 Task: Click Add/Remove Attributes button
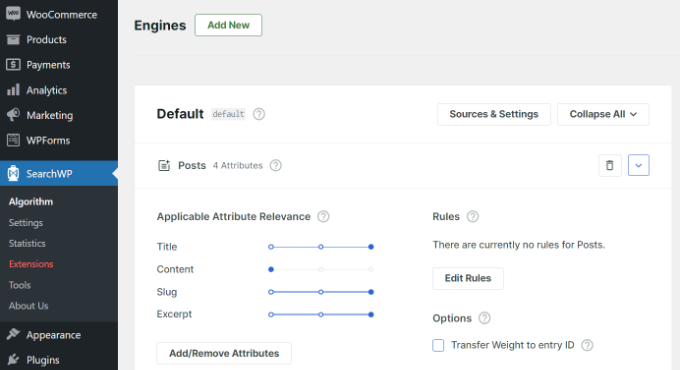(x=224, y=354)
